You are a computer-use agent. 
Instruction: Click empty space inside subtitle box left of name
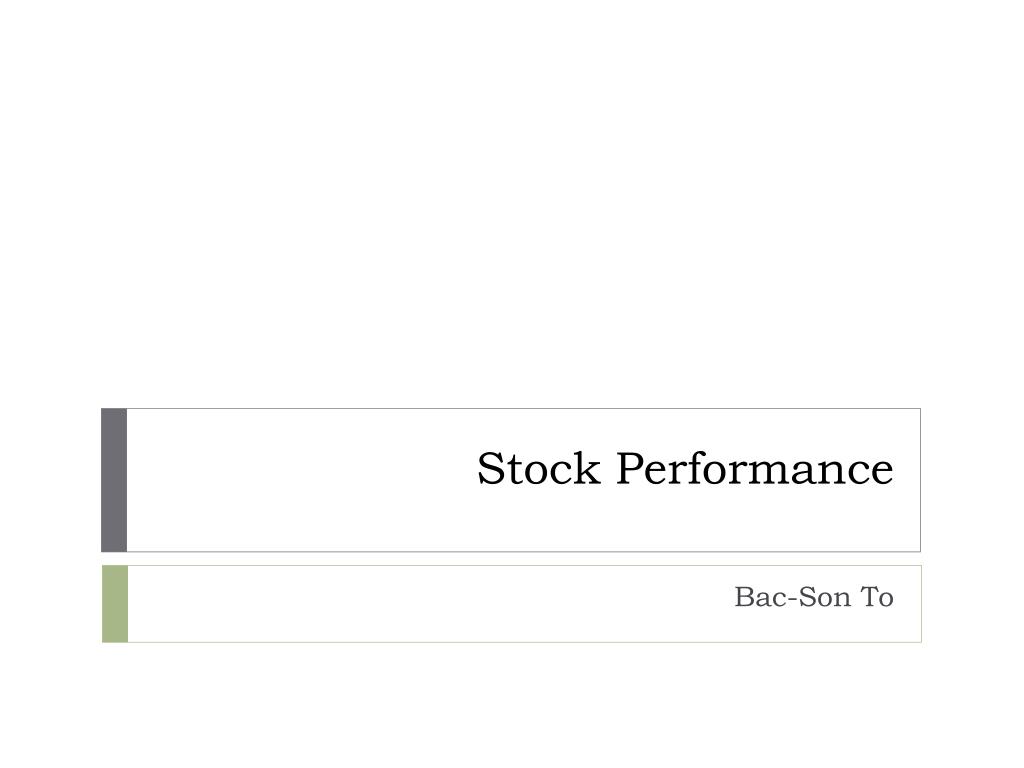(x=424, y=604)
